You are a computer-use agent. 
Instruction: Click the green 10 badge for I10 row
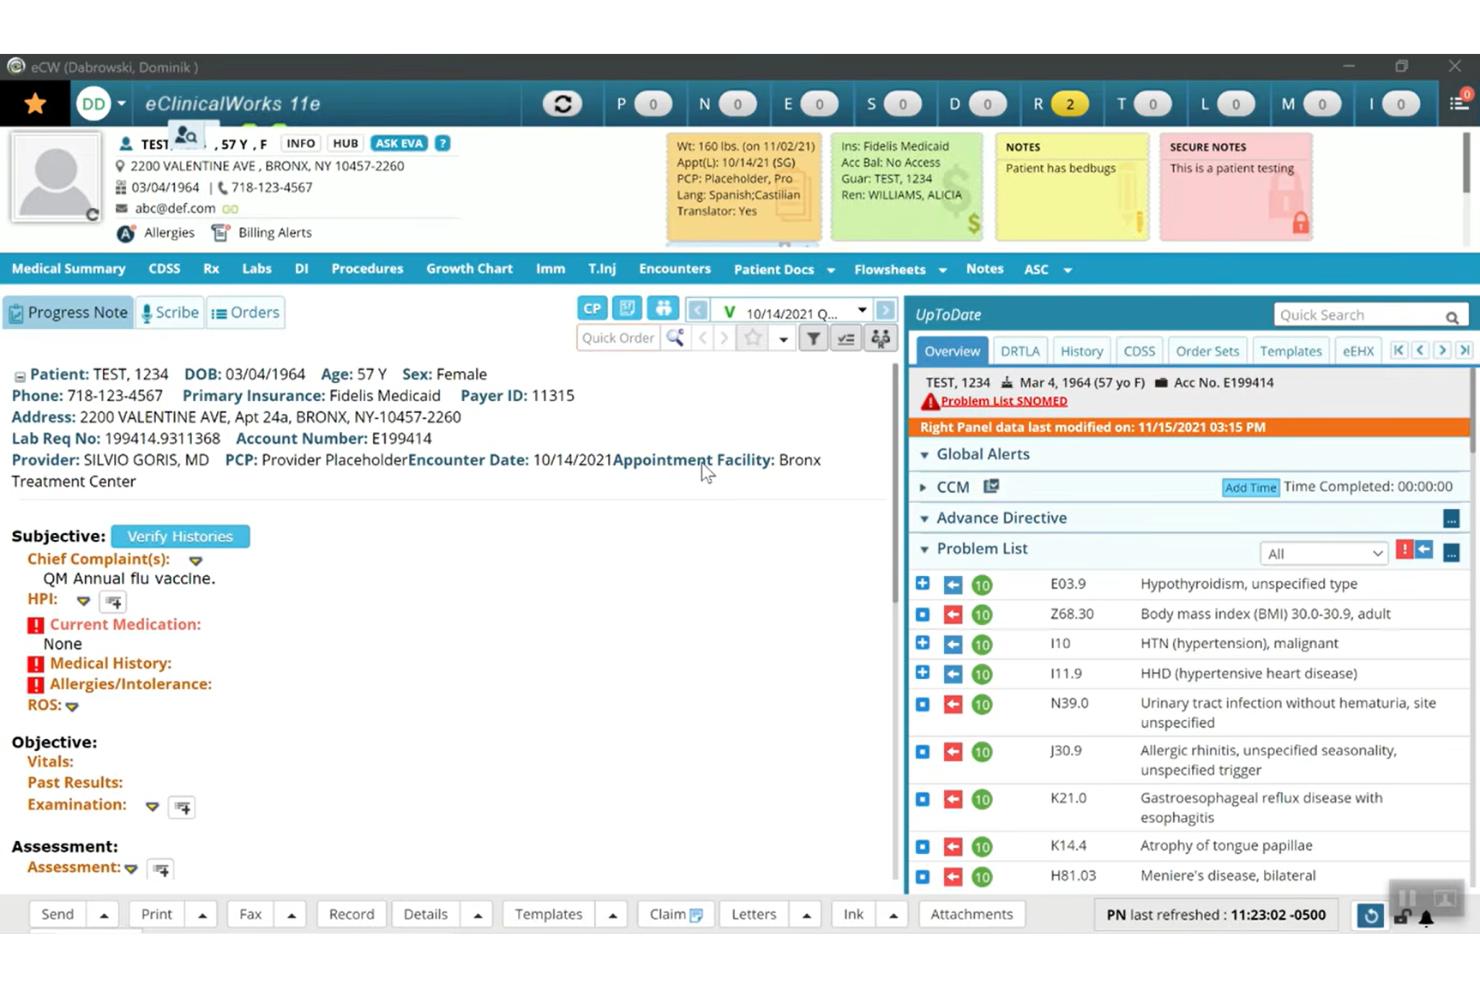click(x=982, y=645)
